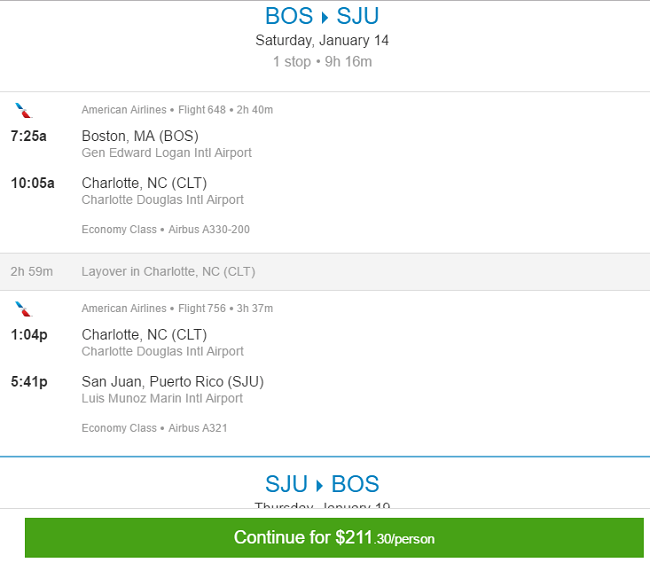
Task: Click the American Airlines logo for Flight 756
Action: pos(24,309)
